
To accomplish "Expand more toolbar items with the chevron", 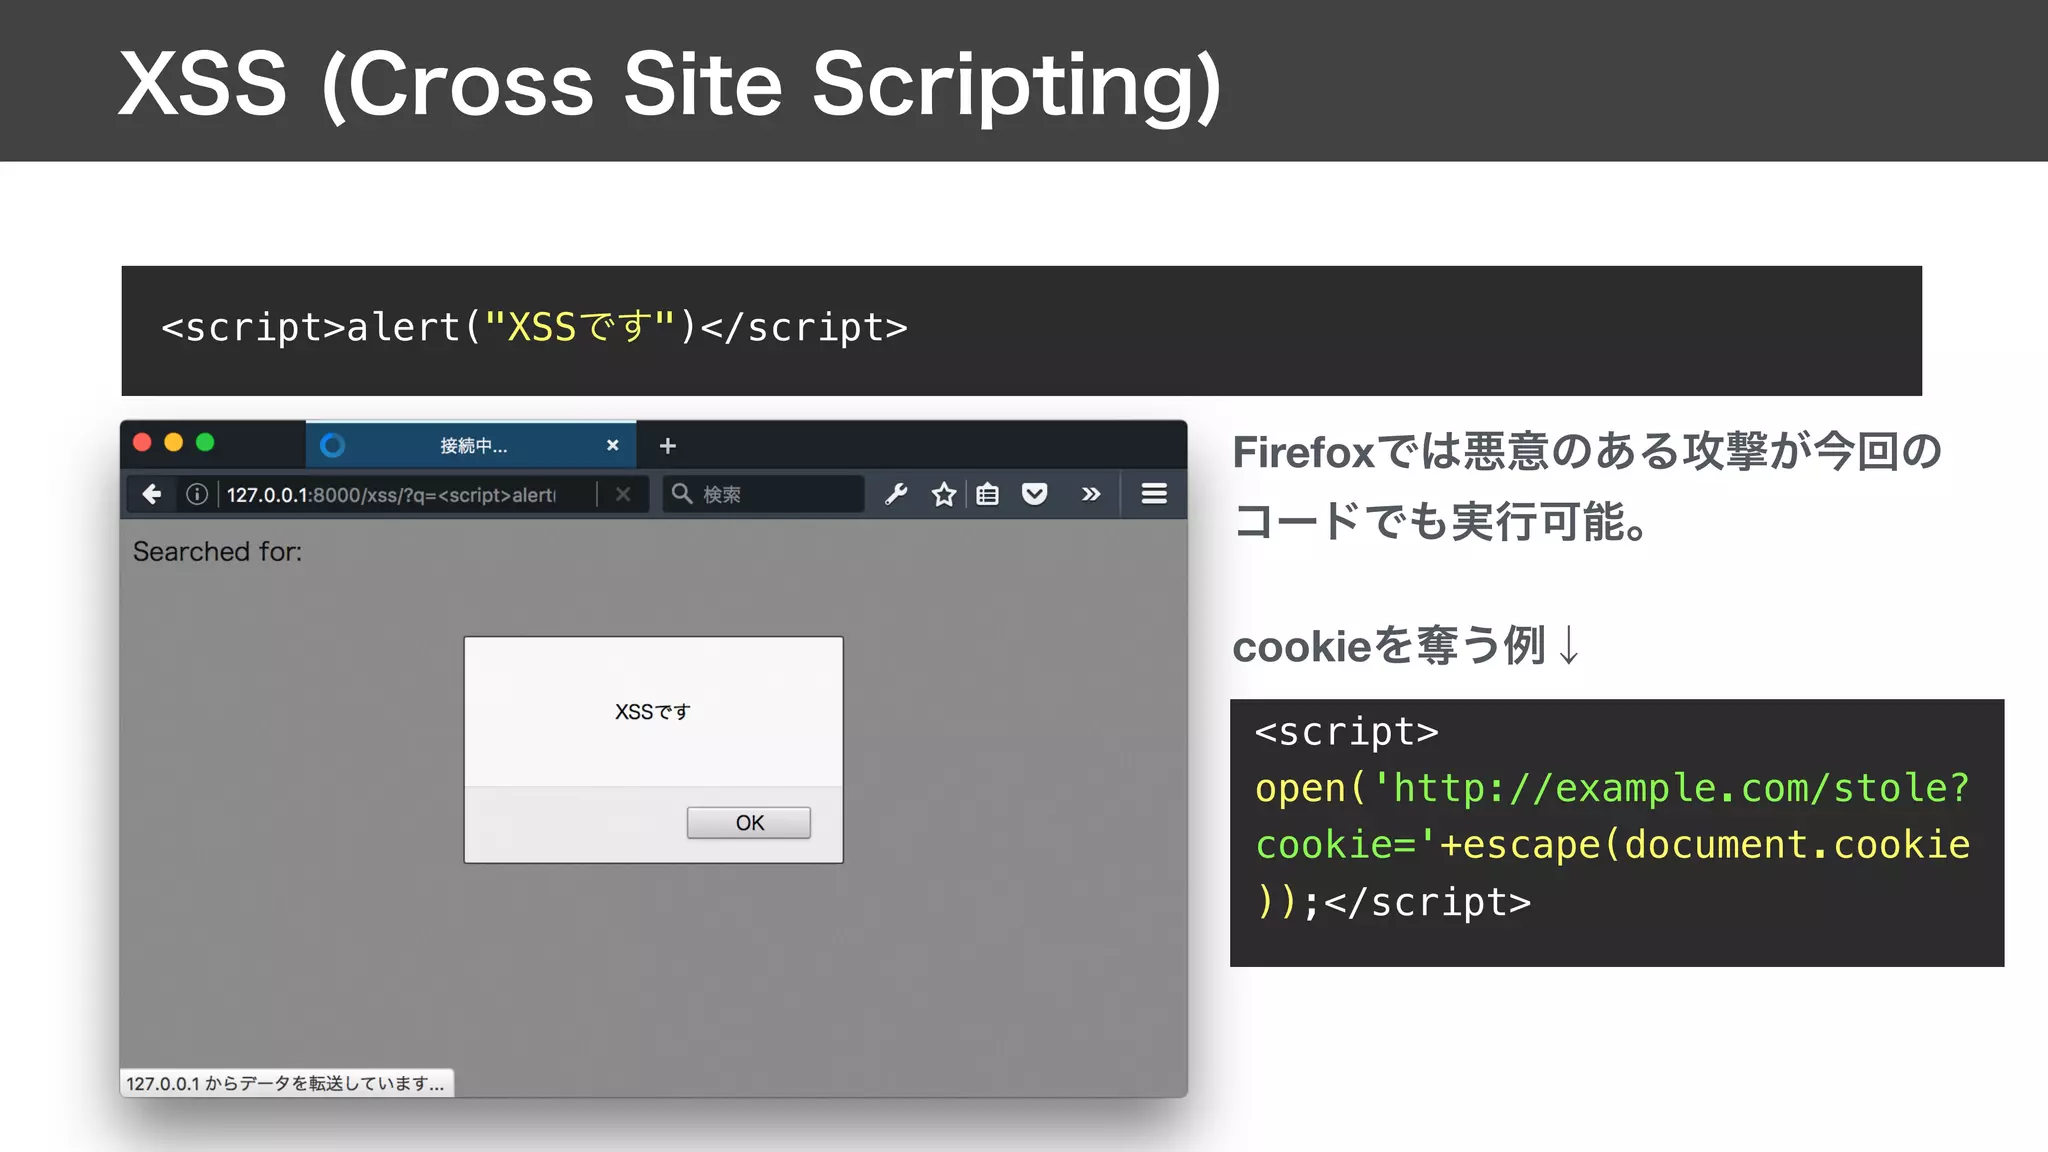I will click(x=1091, y=494).
